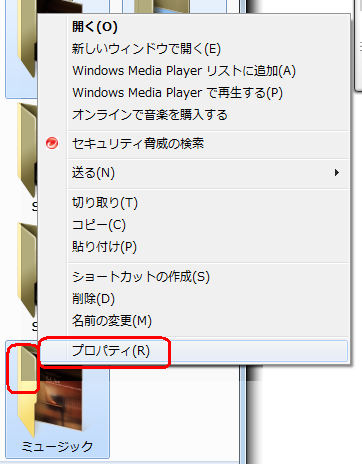This screenshot has height=464, width=362.
Task: Click 名前の変更(M) to rename
Action: coord(112,321)
